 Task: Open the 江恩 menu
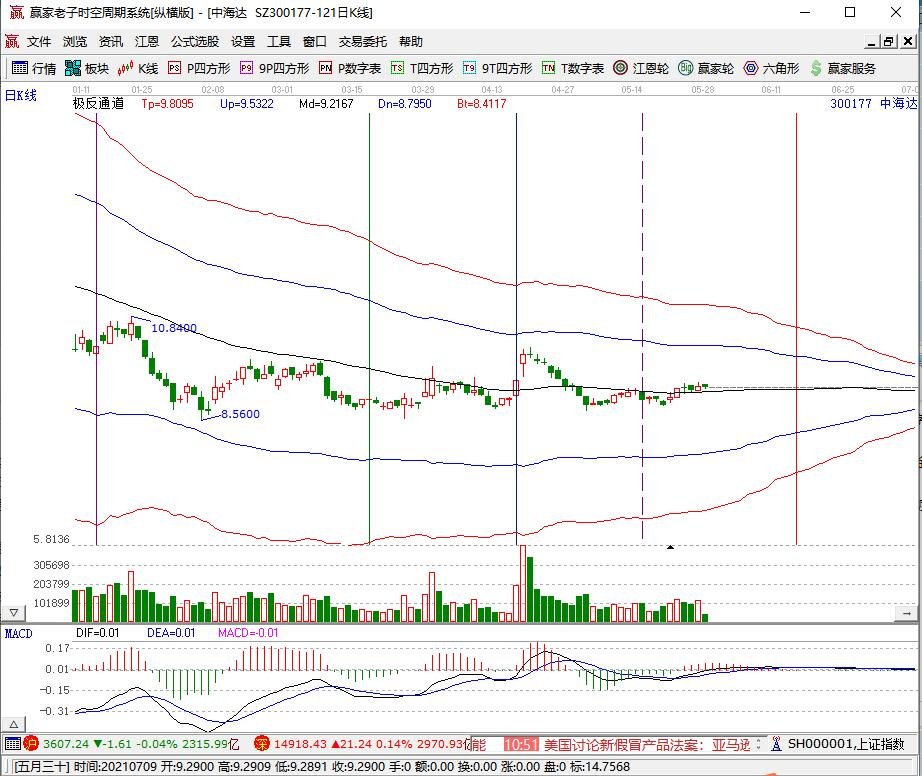pos(146,41)
